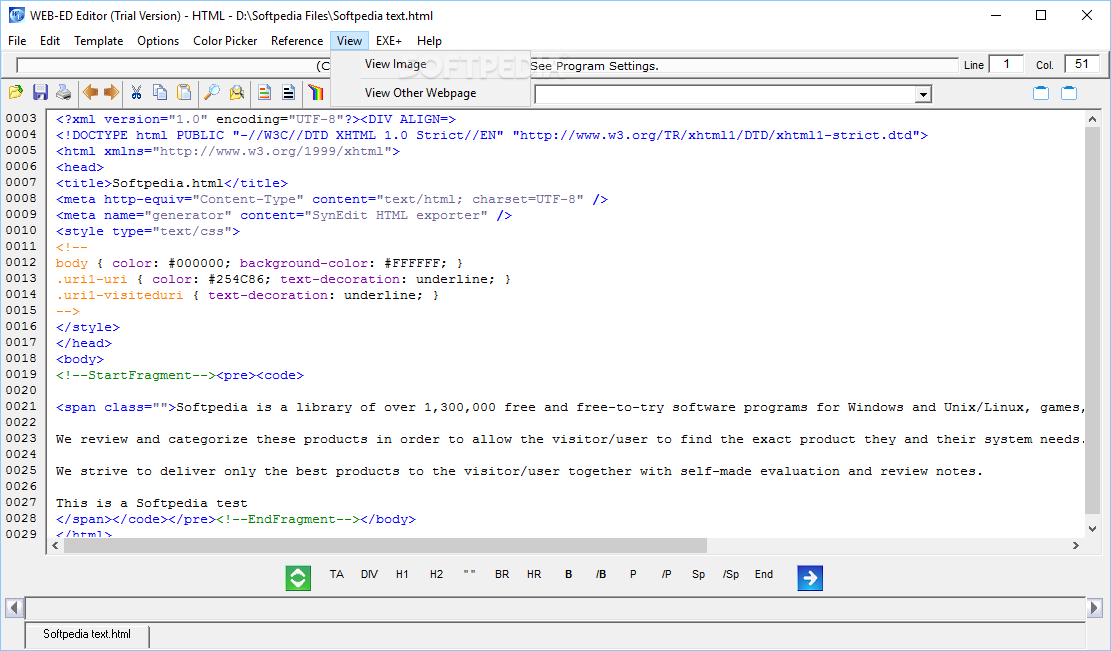Paste from the clipboard icon
1111x651 pixels.
click(184, 92)
